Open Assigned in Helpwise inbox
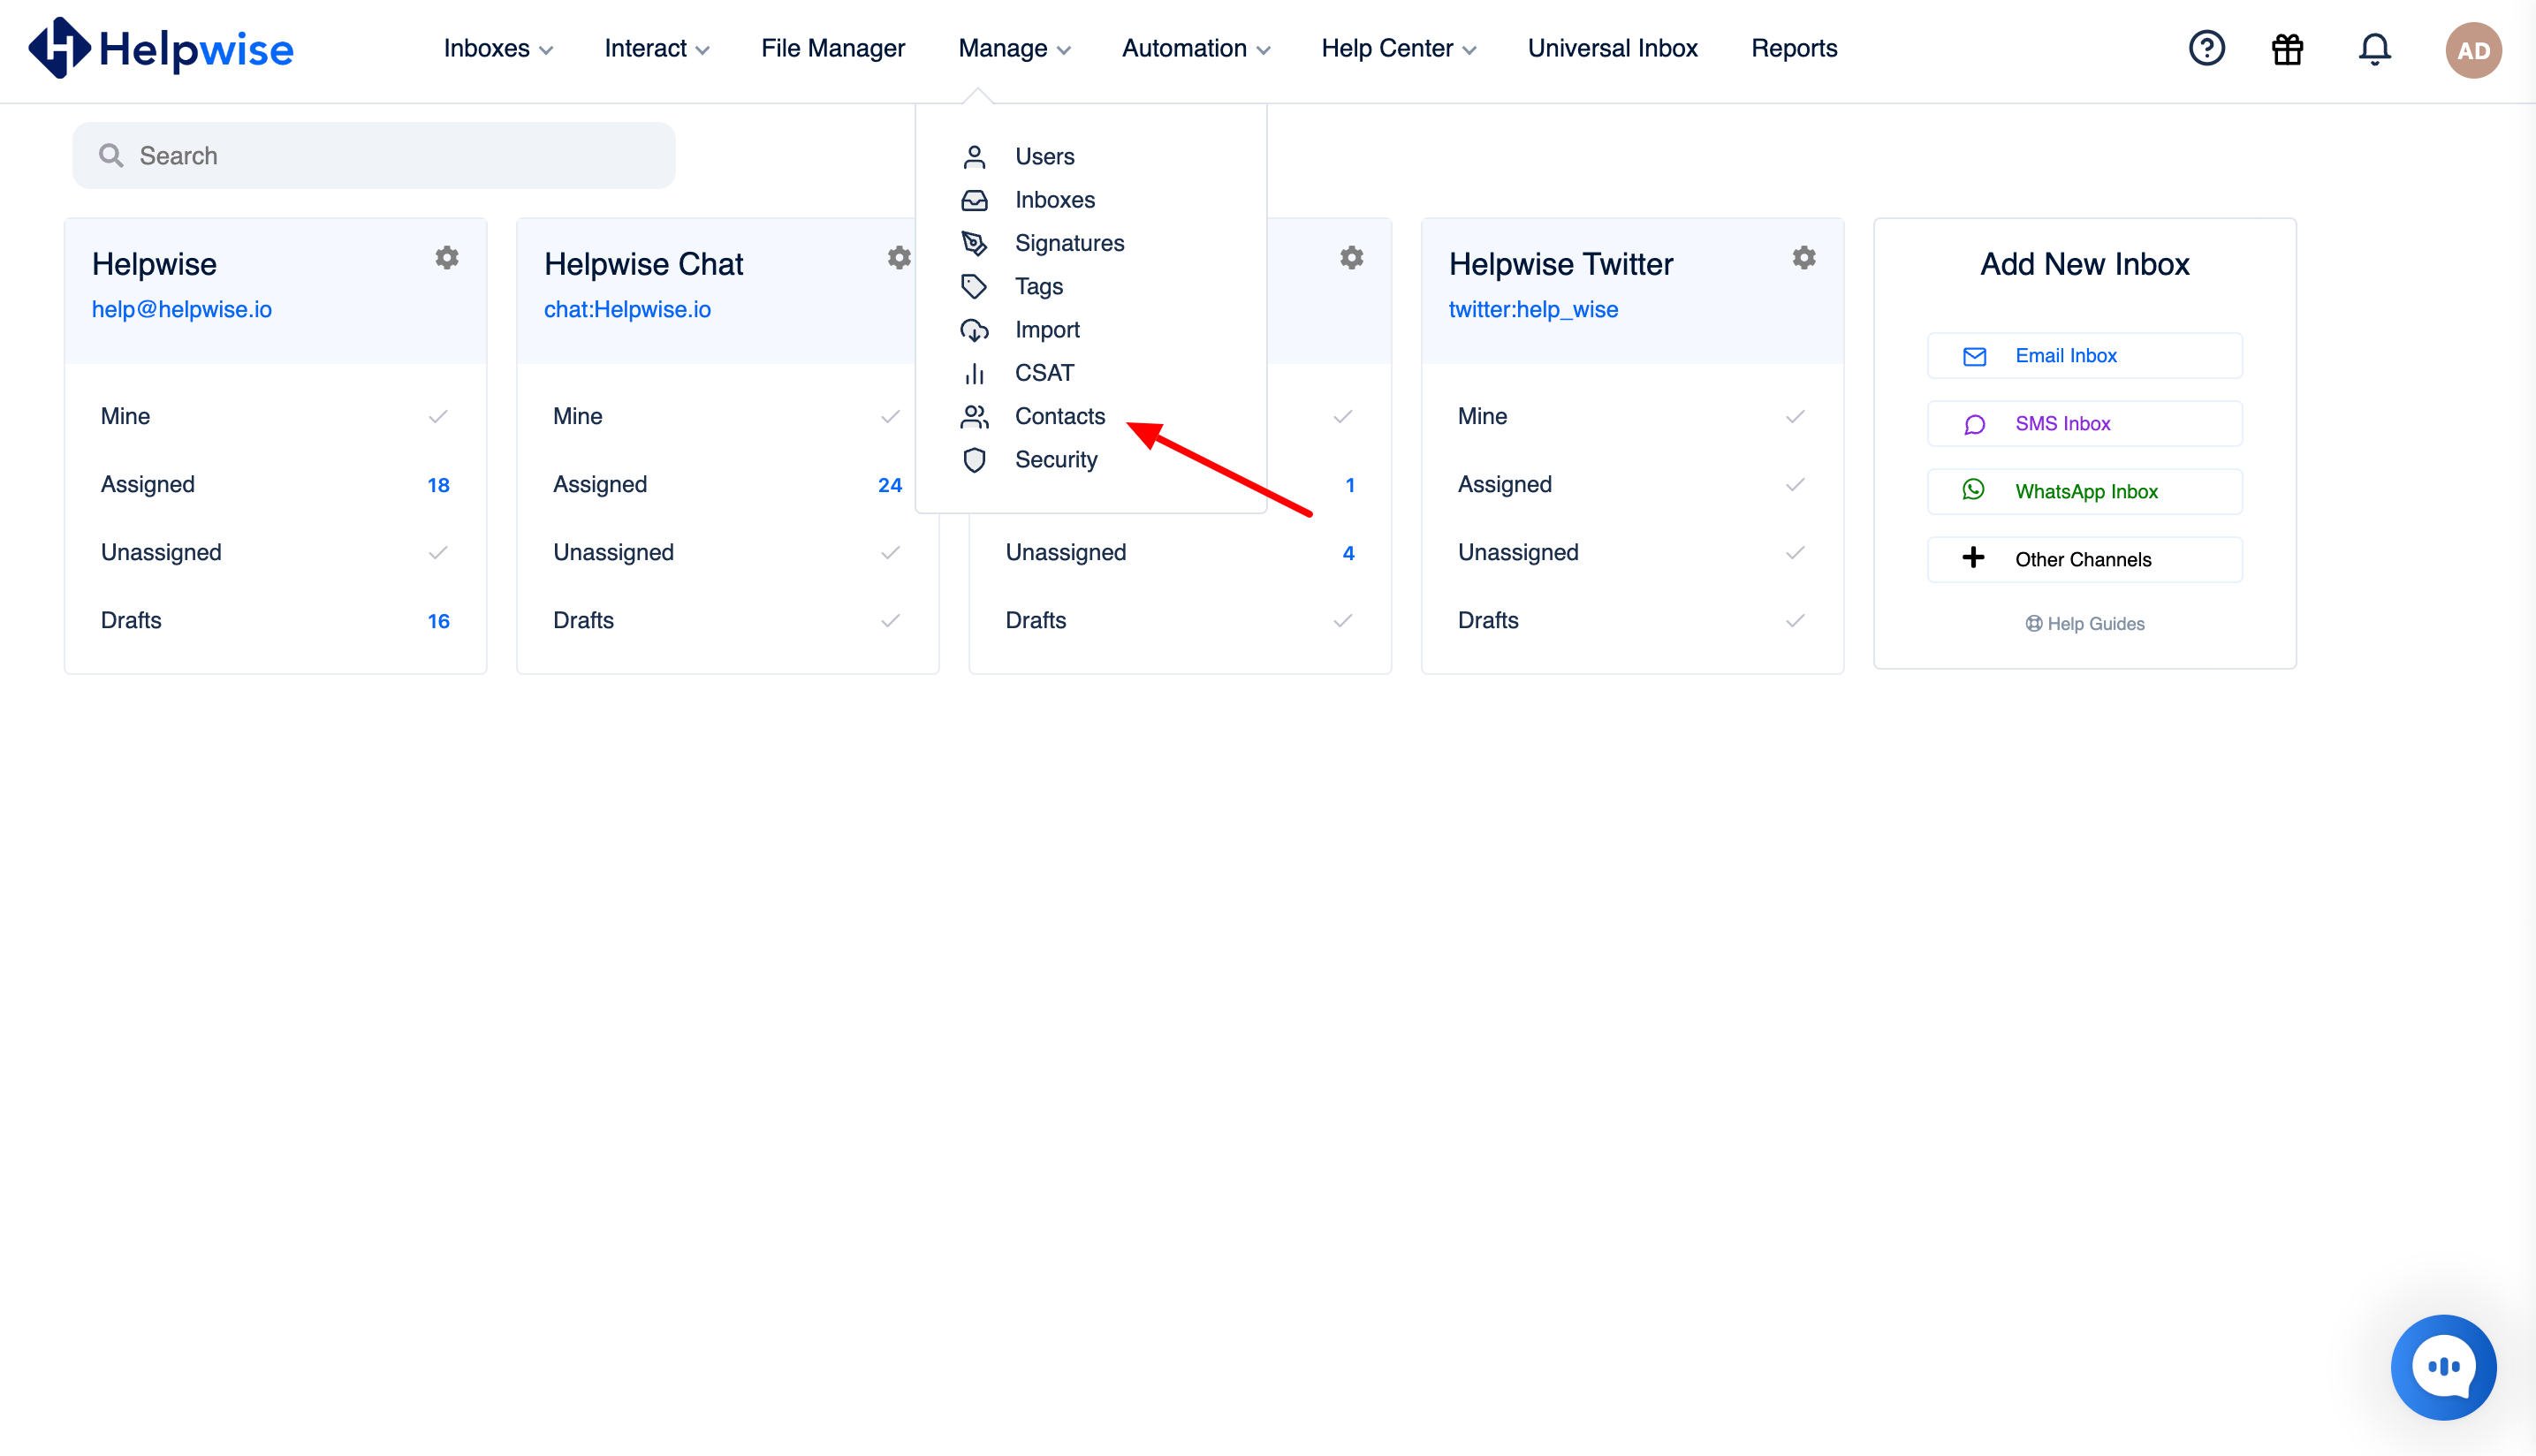The height and width of the screenshot is (1456, 2536). tap(275, 485)
